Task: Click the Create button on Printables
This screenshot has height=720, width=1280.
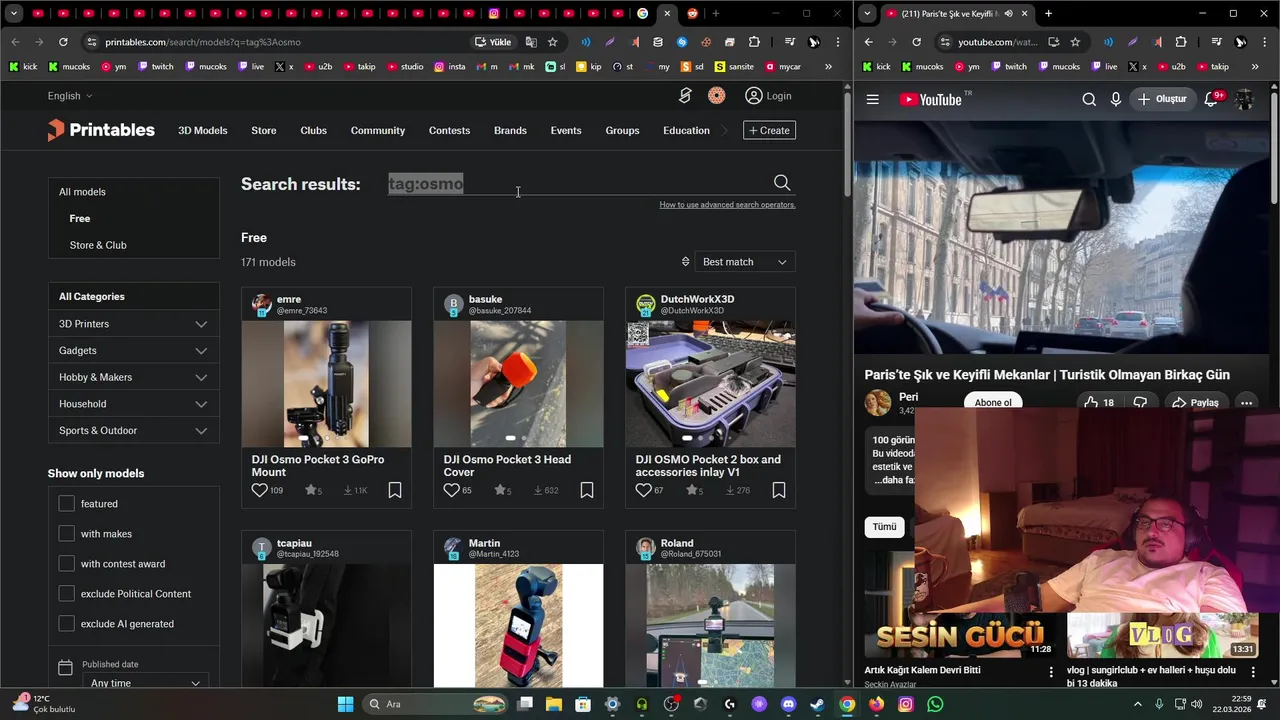Action: coord(770,130)
